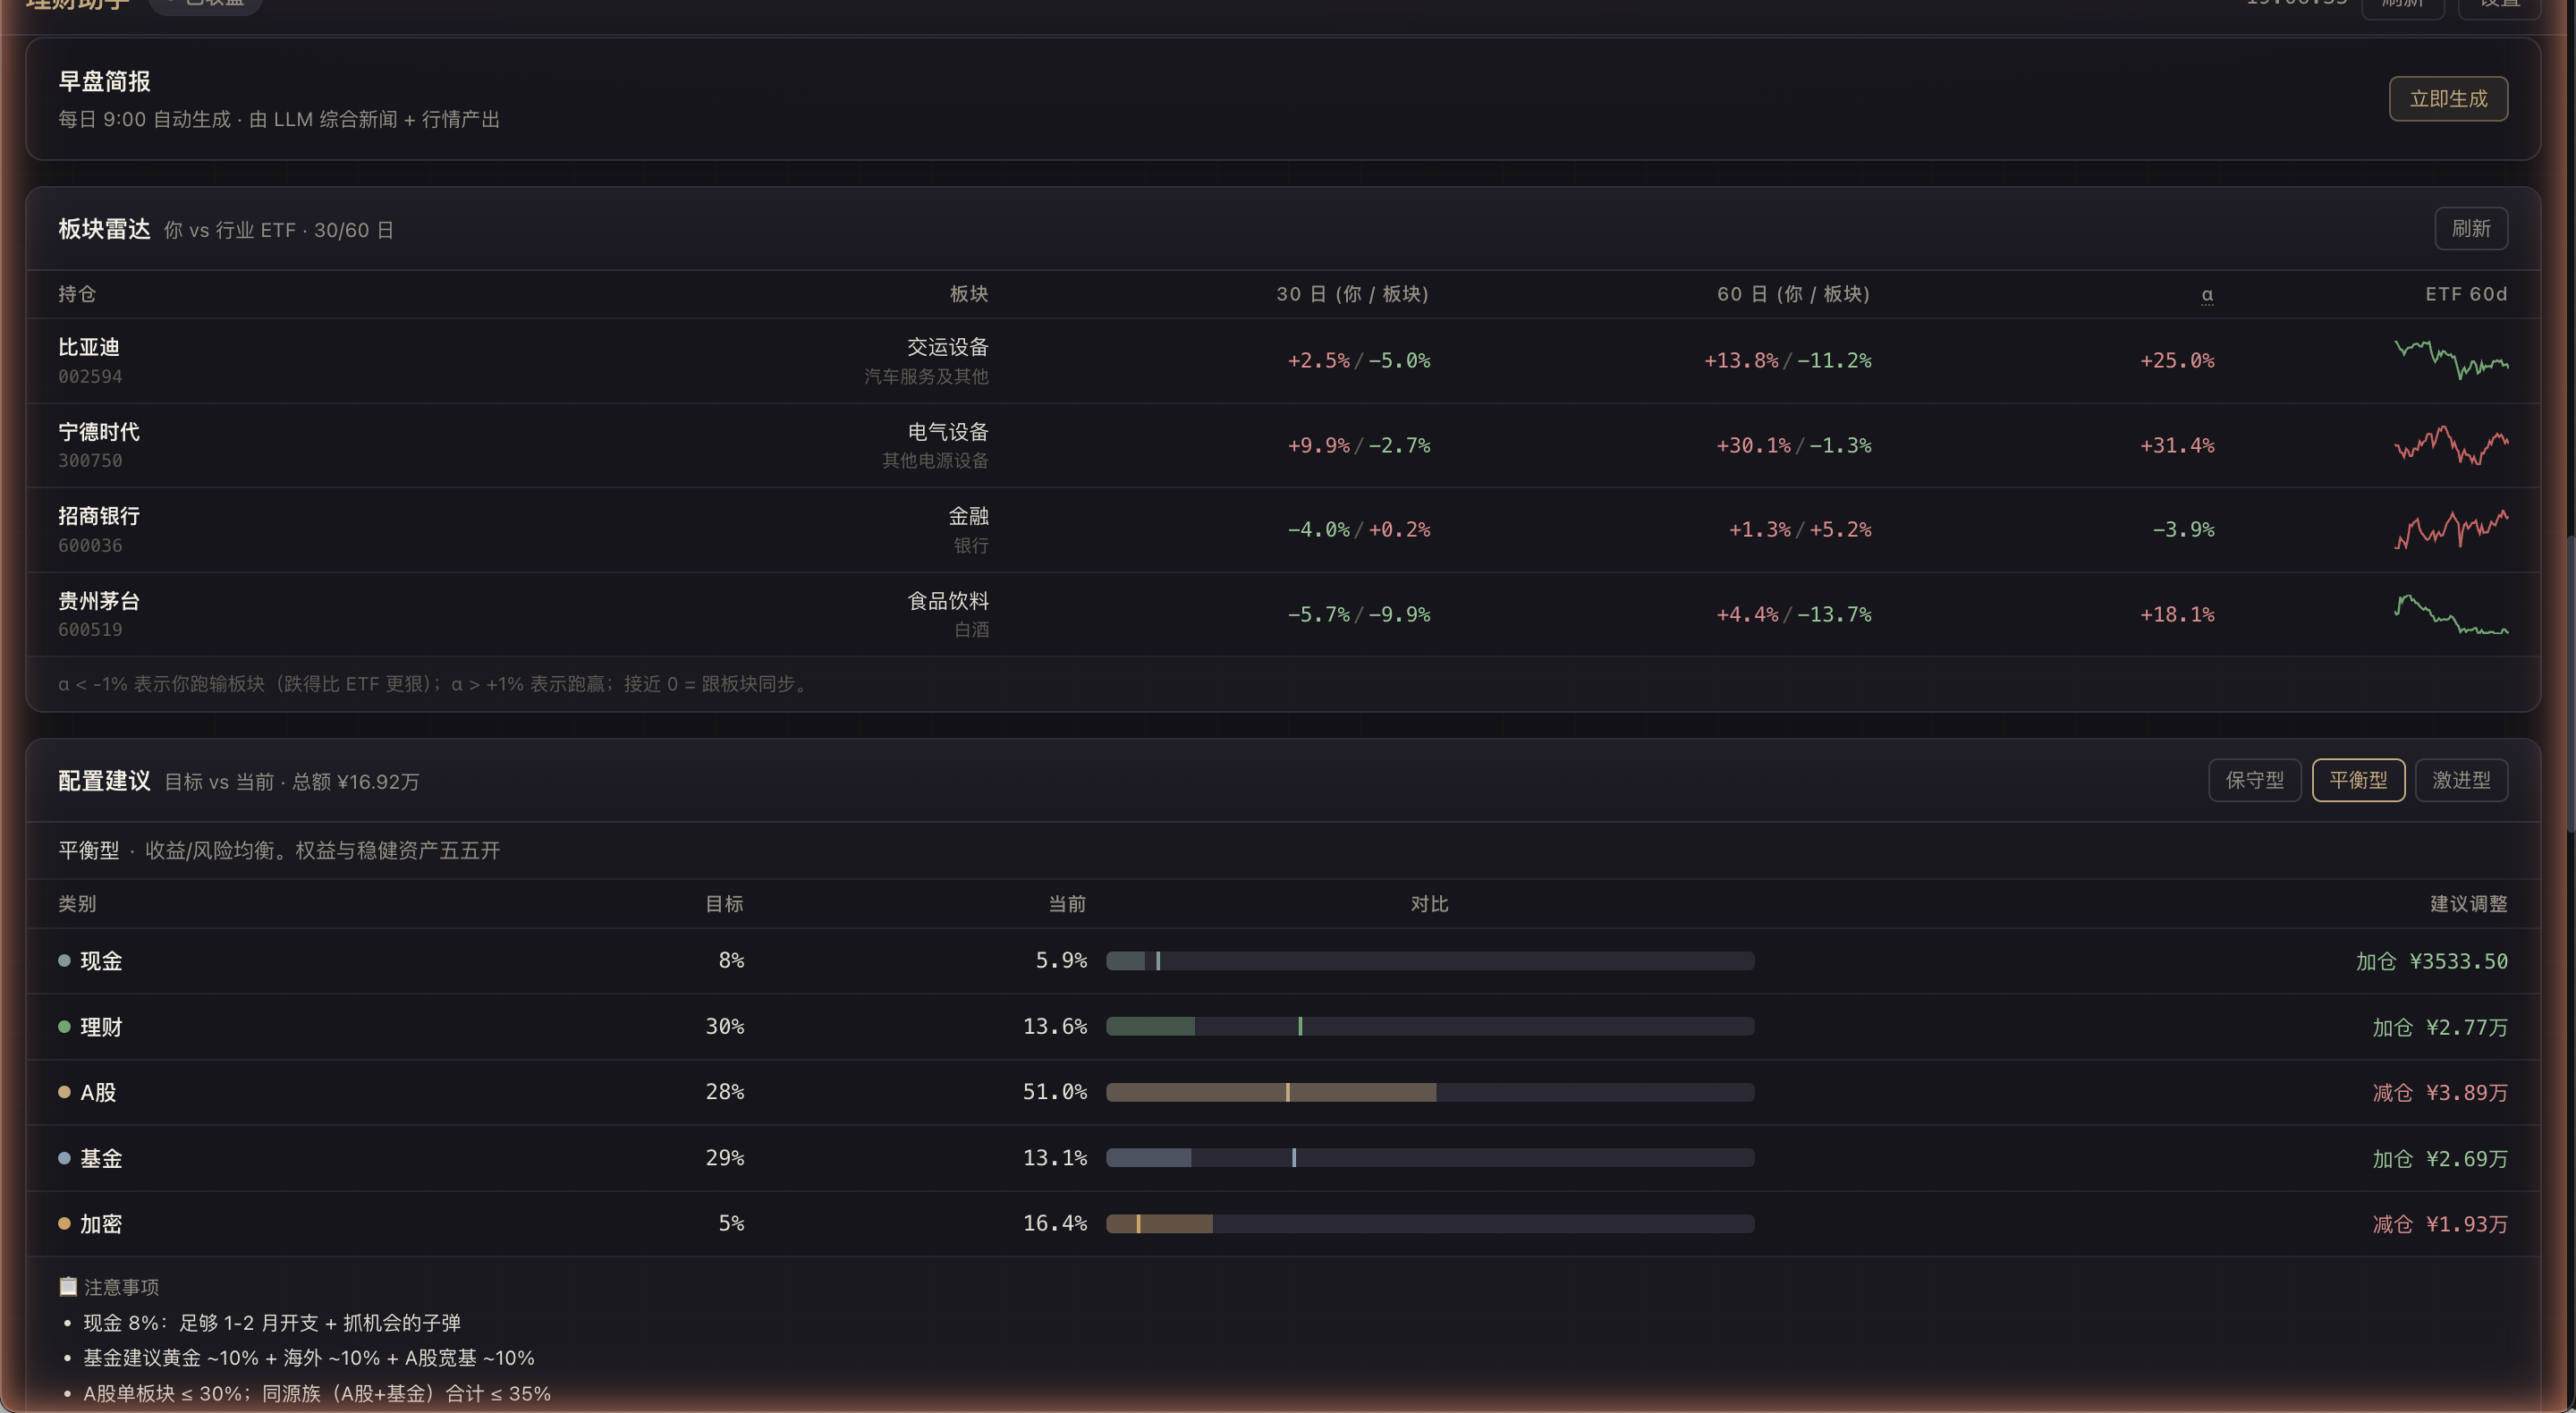
Task: Click the color dot next to 现金
Action: 64,961
